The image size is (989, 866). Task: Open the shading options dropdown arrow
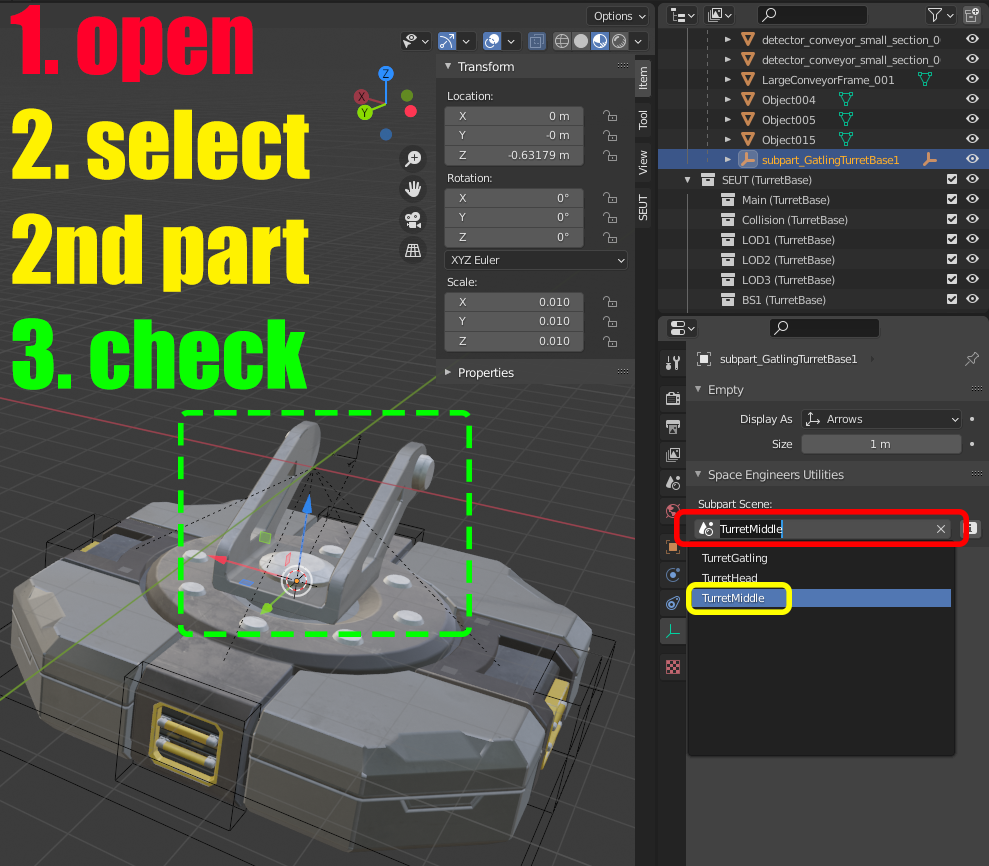coord(638,42)
